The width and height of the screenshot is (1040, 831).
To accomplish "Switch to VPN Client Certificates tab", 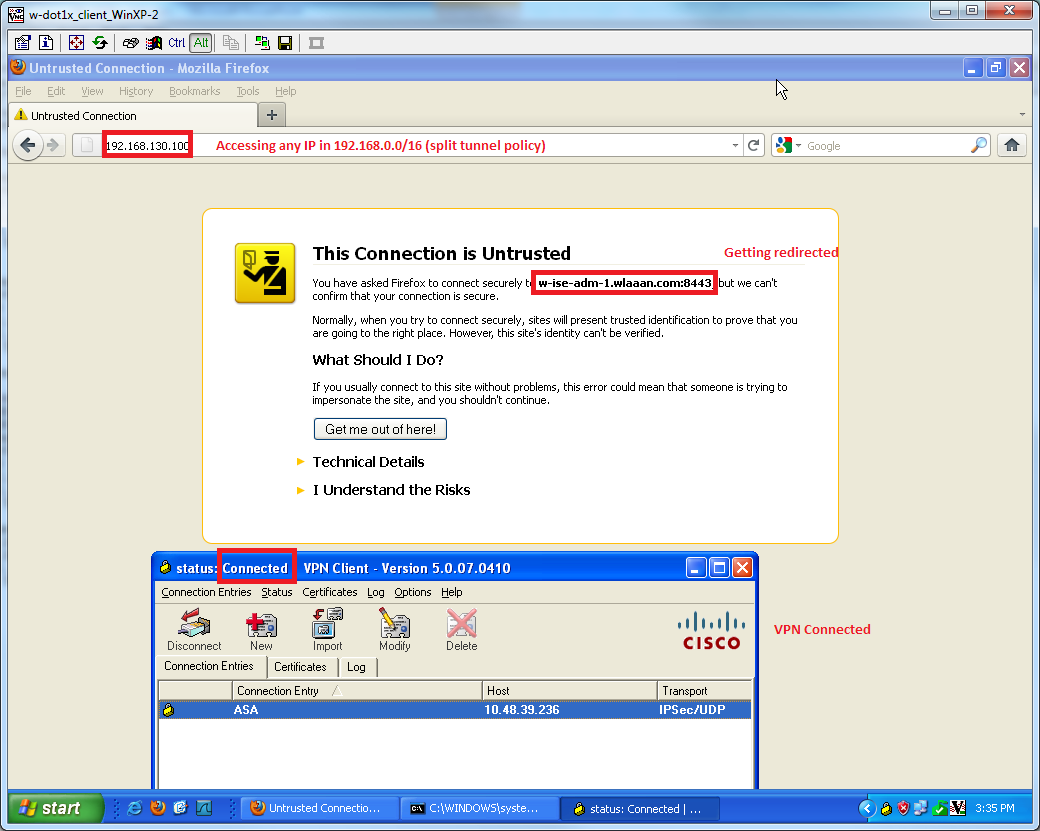I will point(300,667).
